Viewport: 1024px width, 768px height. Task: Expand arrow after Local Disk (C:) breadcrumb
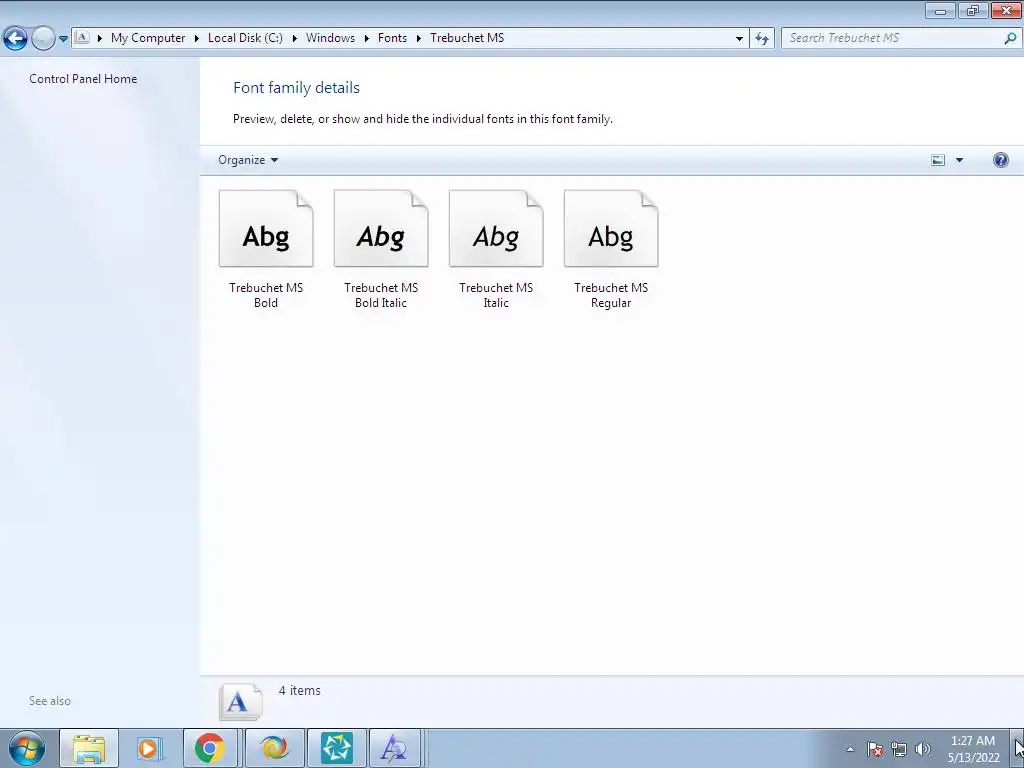pyautogui.click(x=295, y=38)
